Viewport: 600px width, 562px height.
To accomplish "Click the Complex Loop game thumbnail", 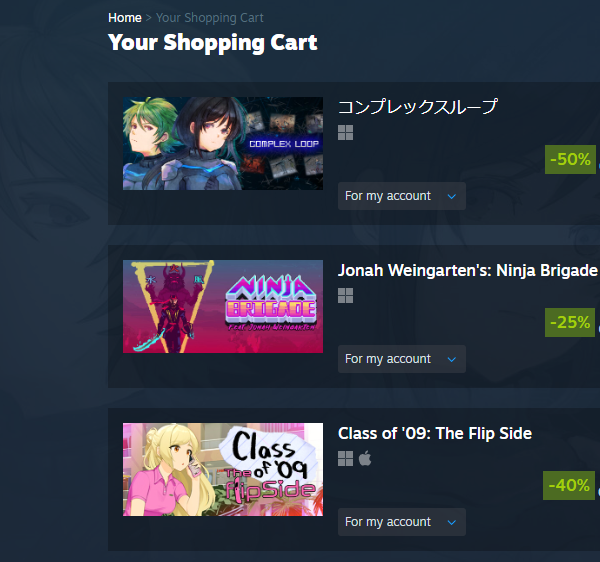I will [223, 143].
